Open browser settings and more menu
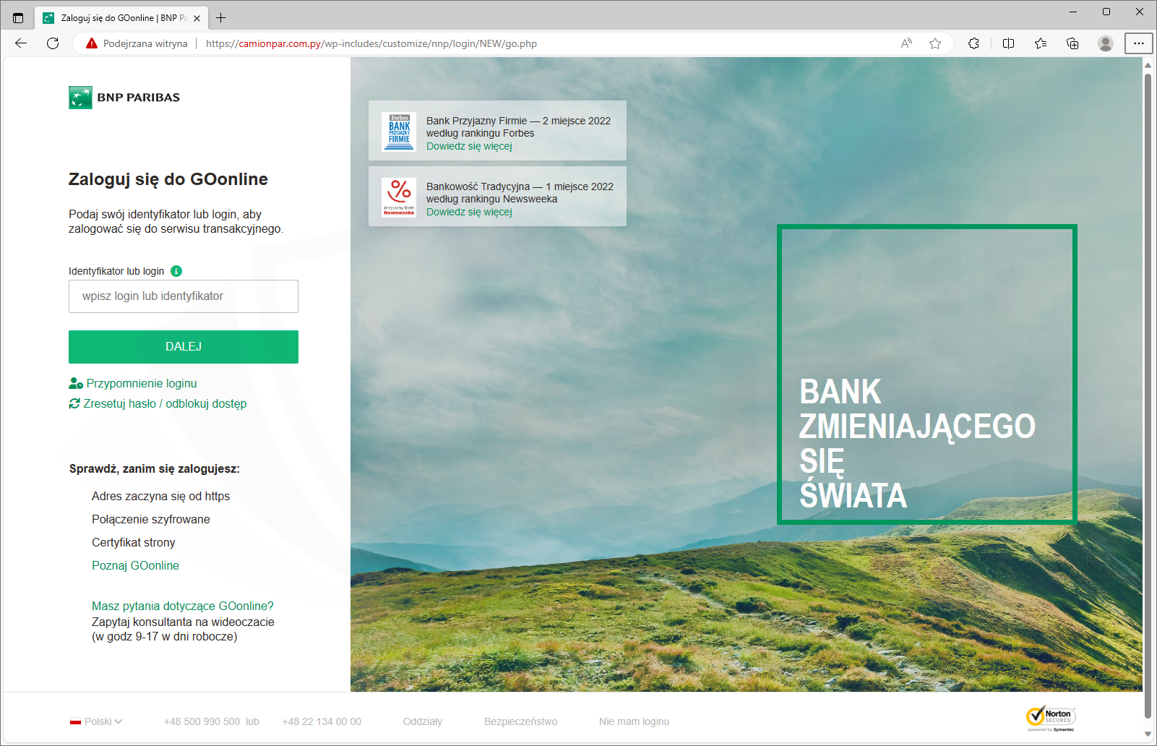 [x=1139, y=44]
